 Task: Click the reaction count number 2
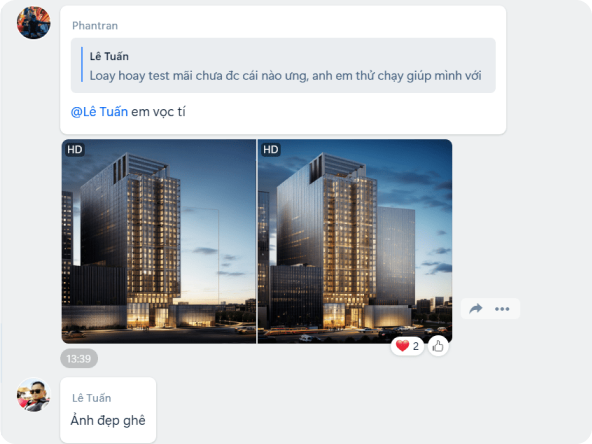[416, 346]
